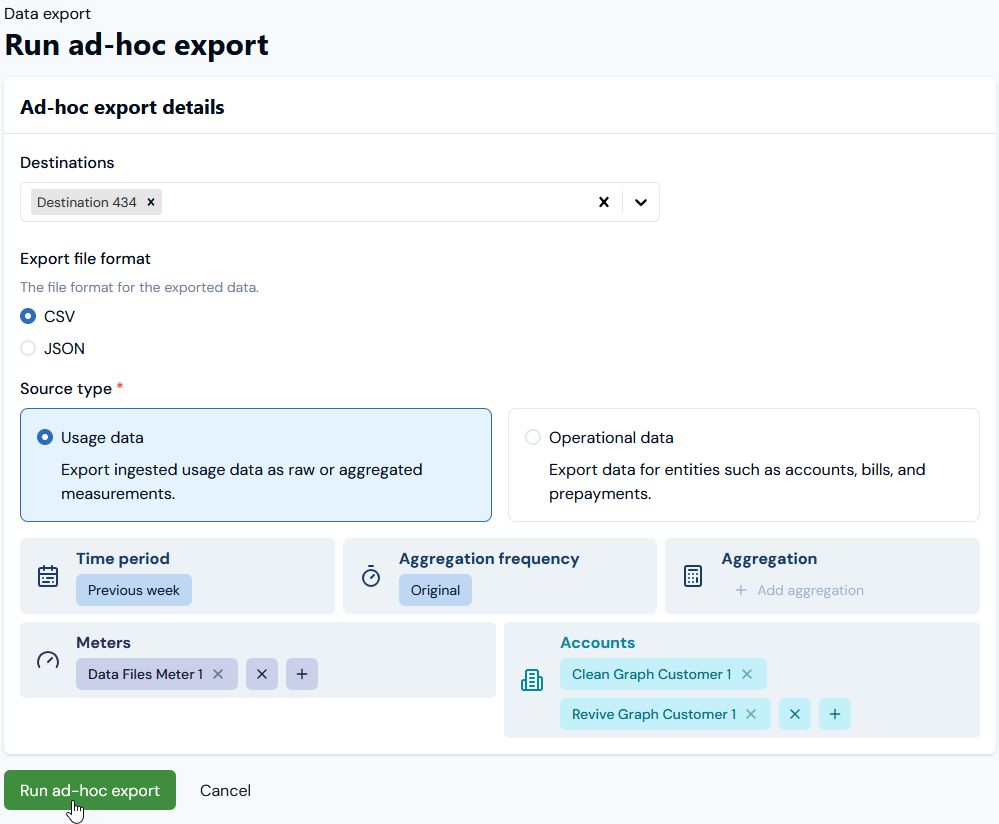Open the Previous week time period selector
This screenshot has width=999, height=824.
click(134, 590)
